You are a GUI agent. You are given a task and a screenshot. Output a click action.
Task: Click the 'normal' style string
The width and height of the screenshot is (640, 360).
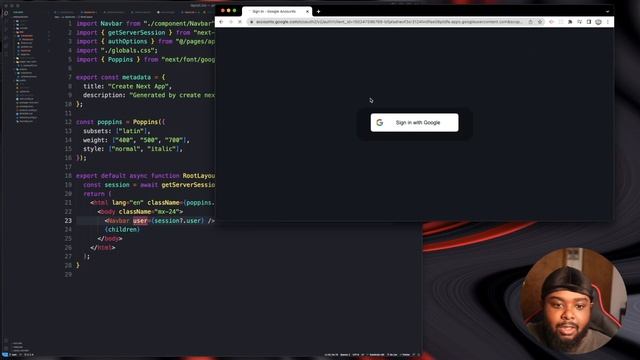point(126,149)
